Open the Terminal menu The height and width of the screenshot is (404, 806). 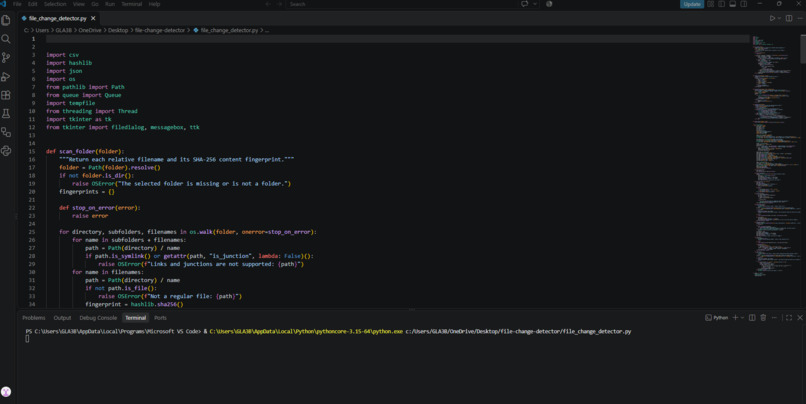(132, 4)
